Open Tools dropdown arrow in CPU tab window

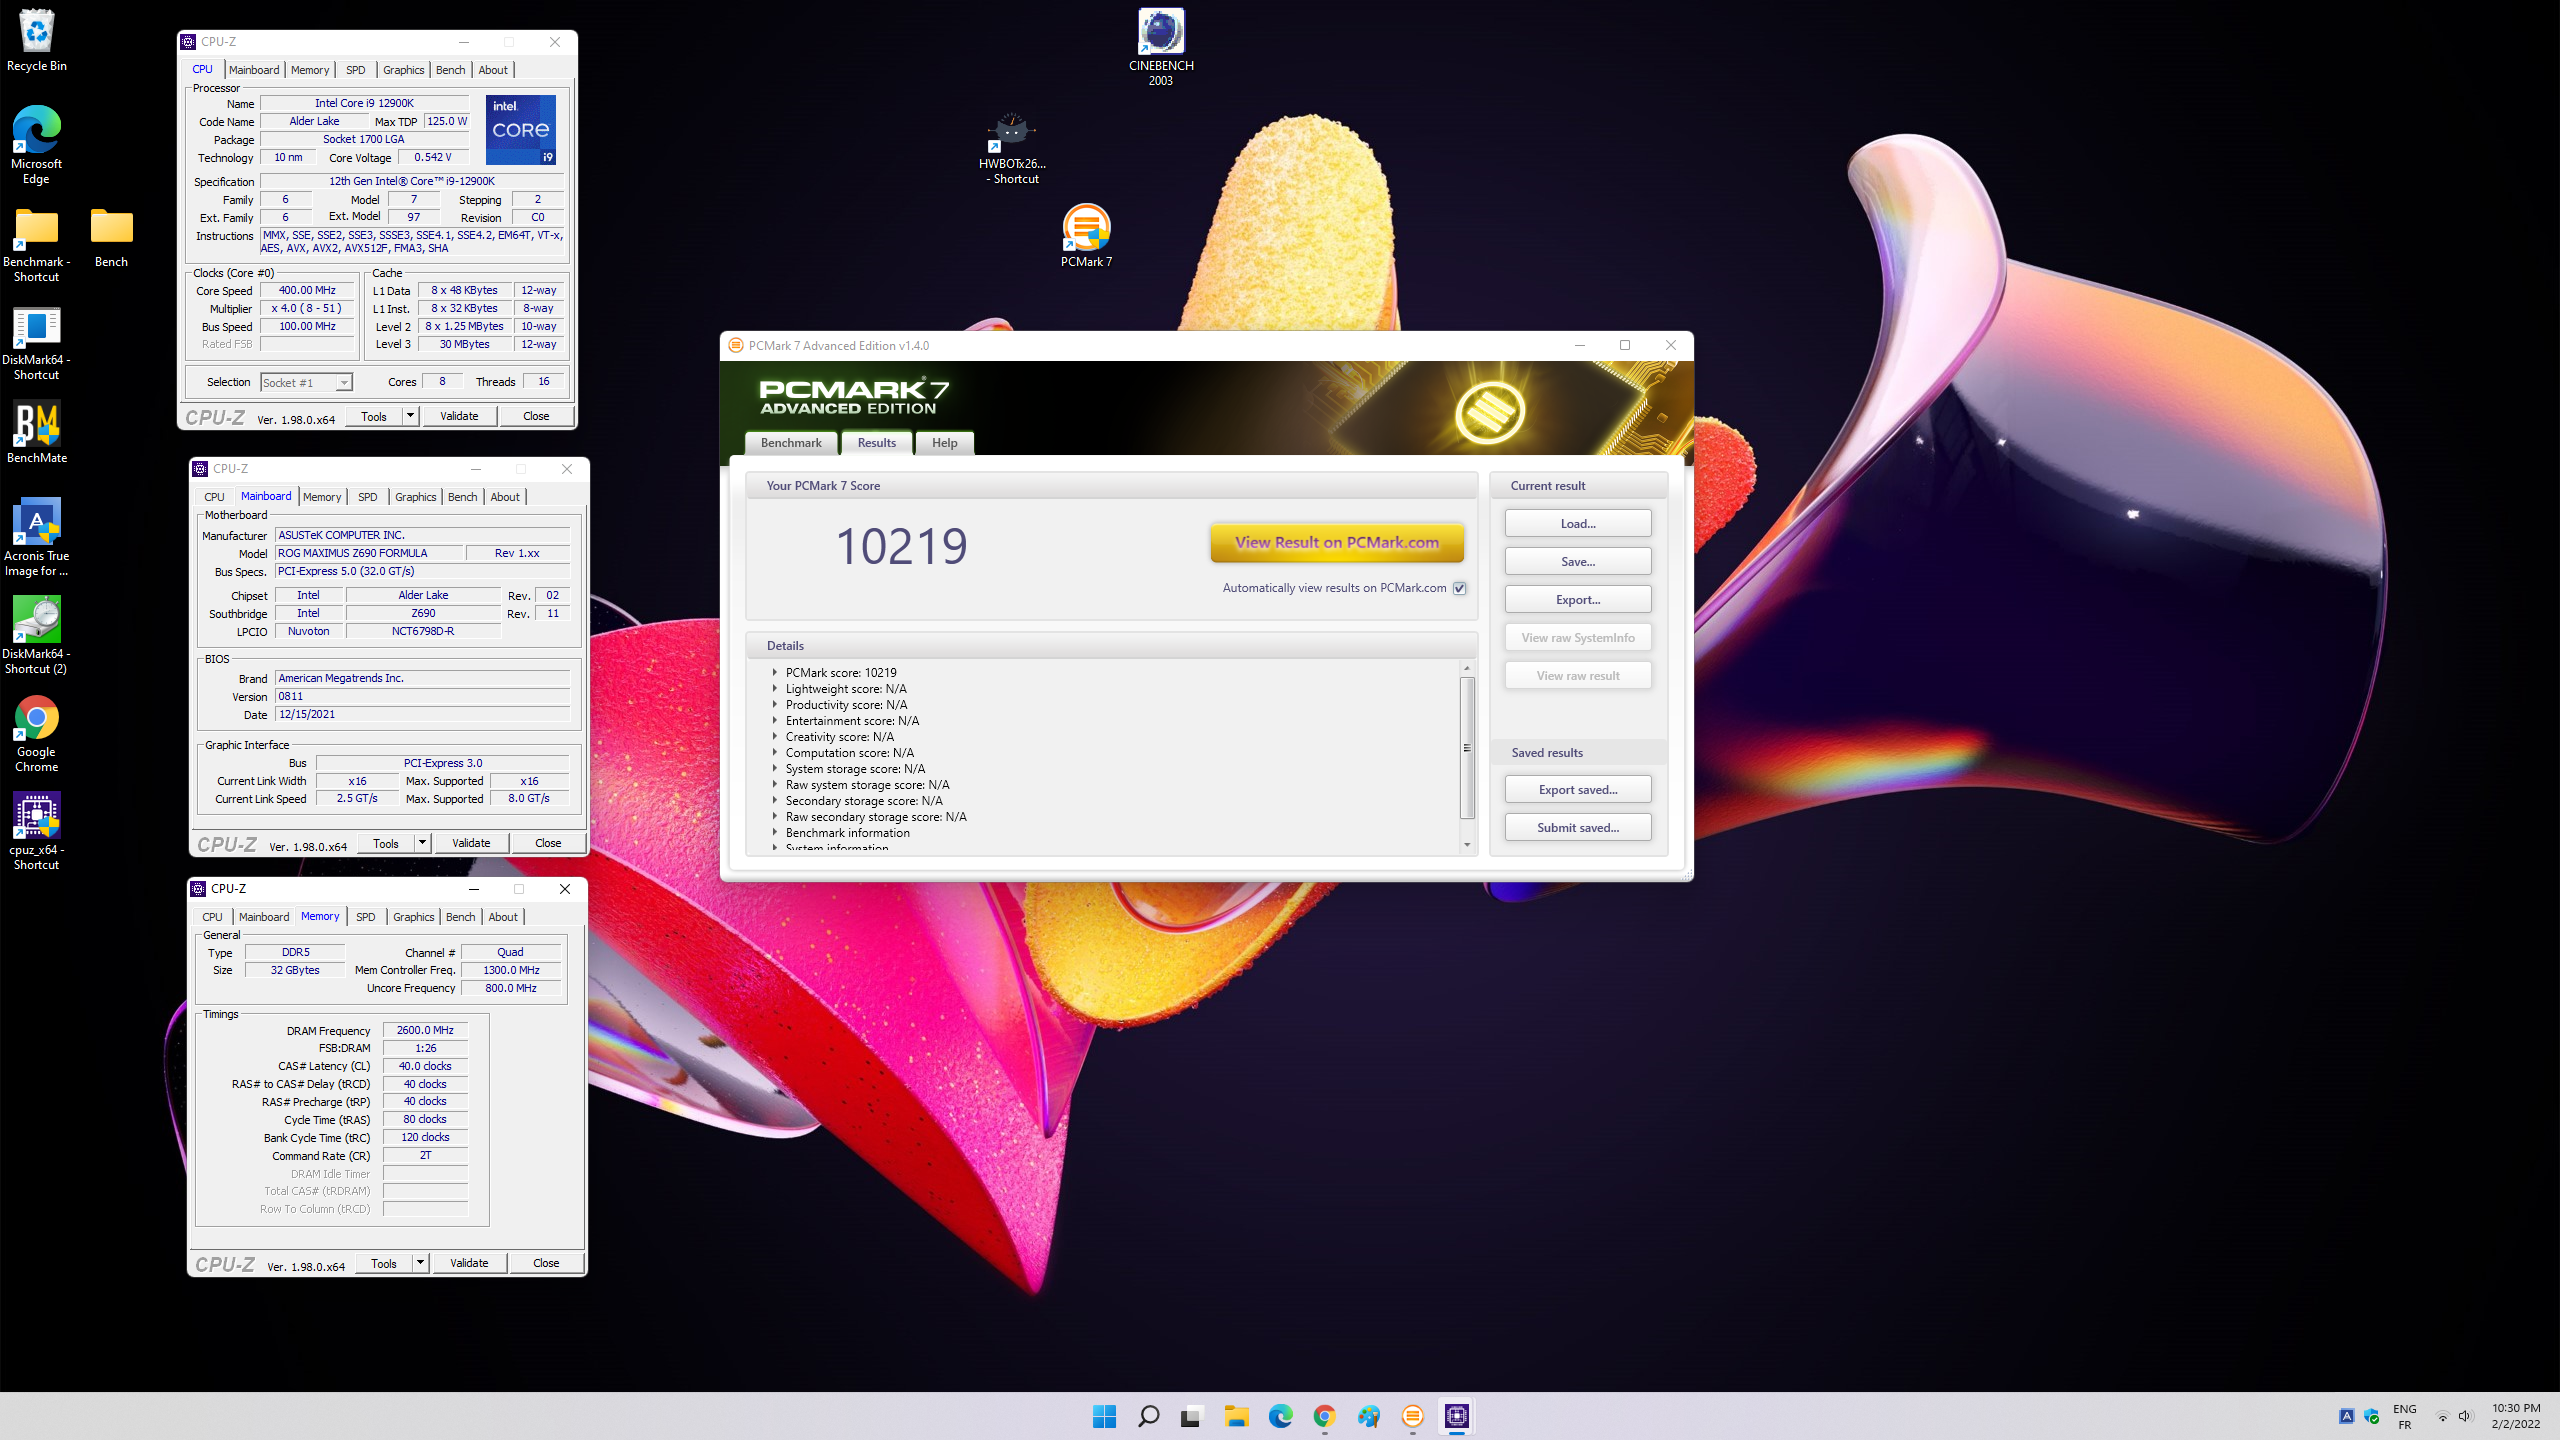pyautogui.click(x=410, y=416)
